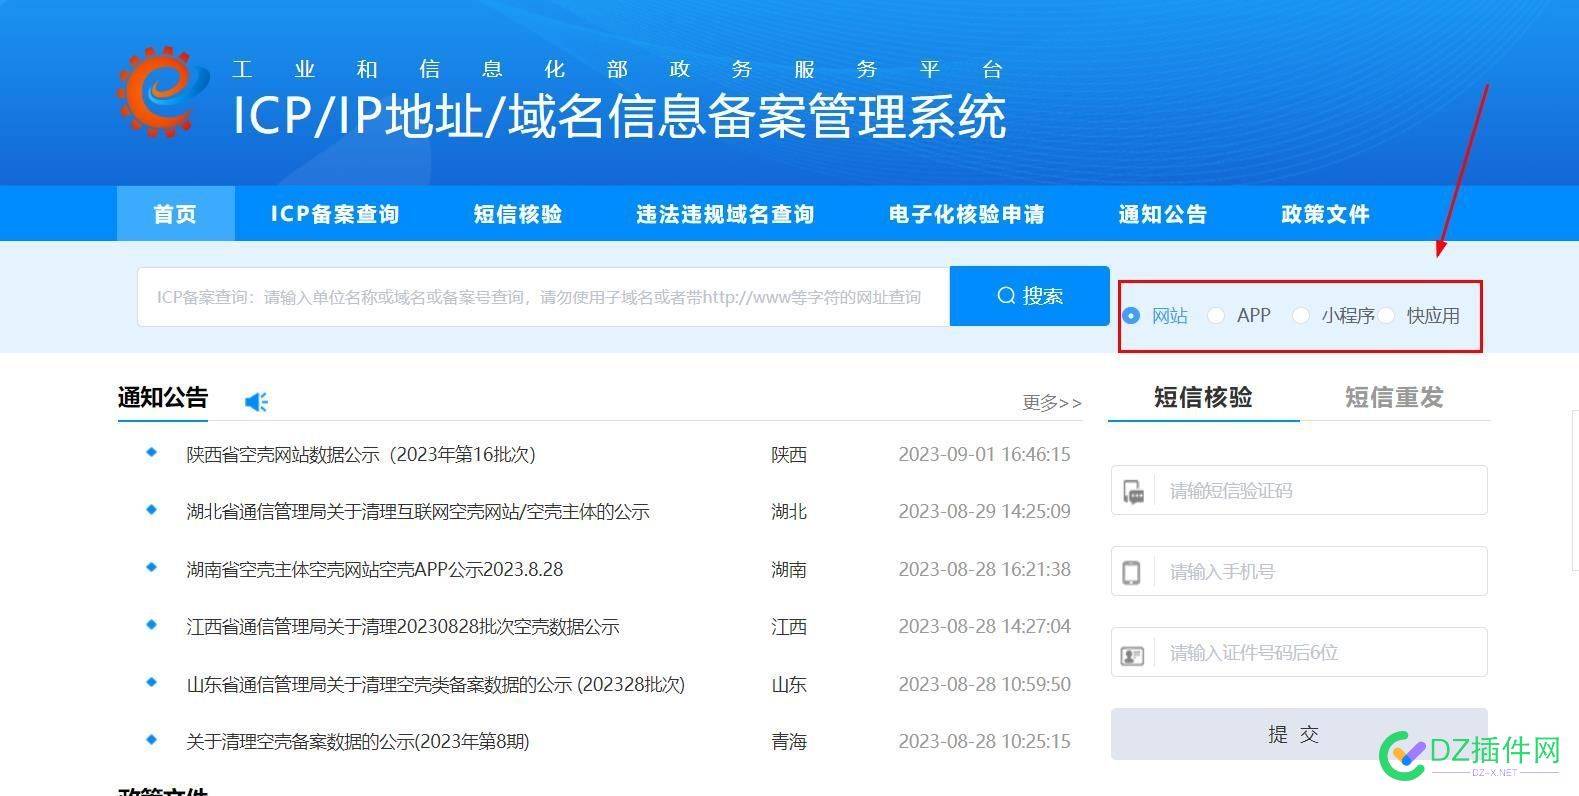
Task: Click the MIIT gear logo icon
Action: tap(163, 91)
